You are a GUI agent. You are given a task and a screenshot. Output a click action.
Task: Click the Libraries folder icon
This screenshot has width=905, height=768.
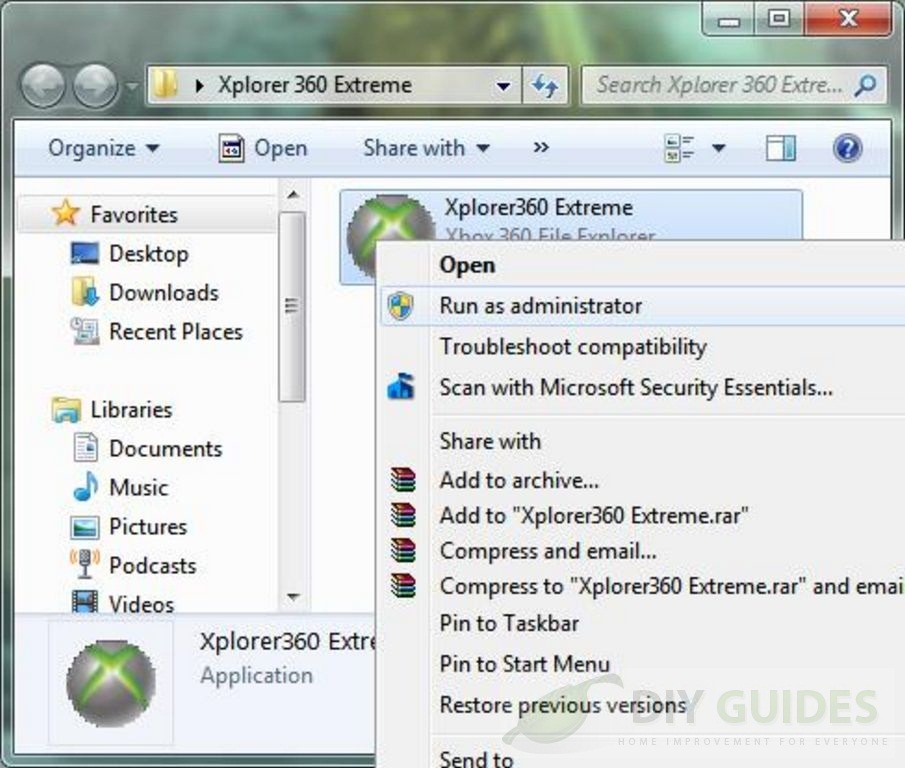click(x=66, y=410)
